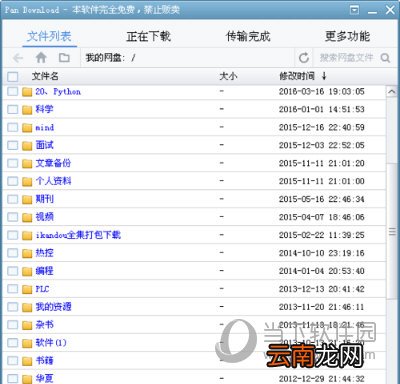The image size is (400, 384).
Task: Open the 热控 folder link
Action: (44, 253)
